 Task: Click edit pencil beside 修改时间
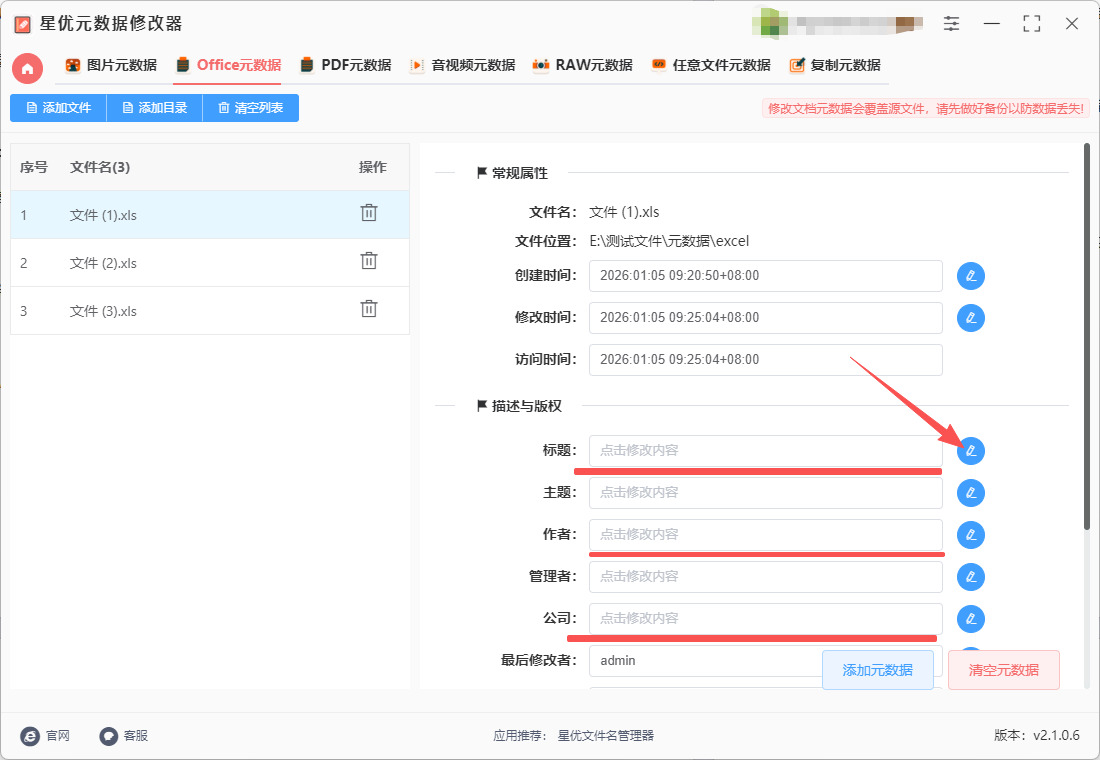coord(971,318)
